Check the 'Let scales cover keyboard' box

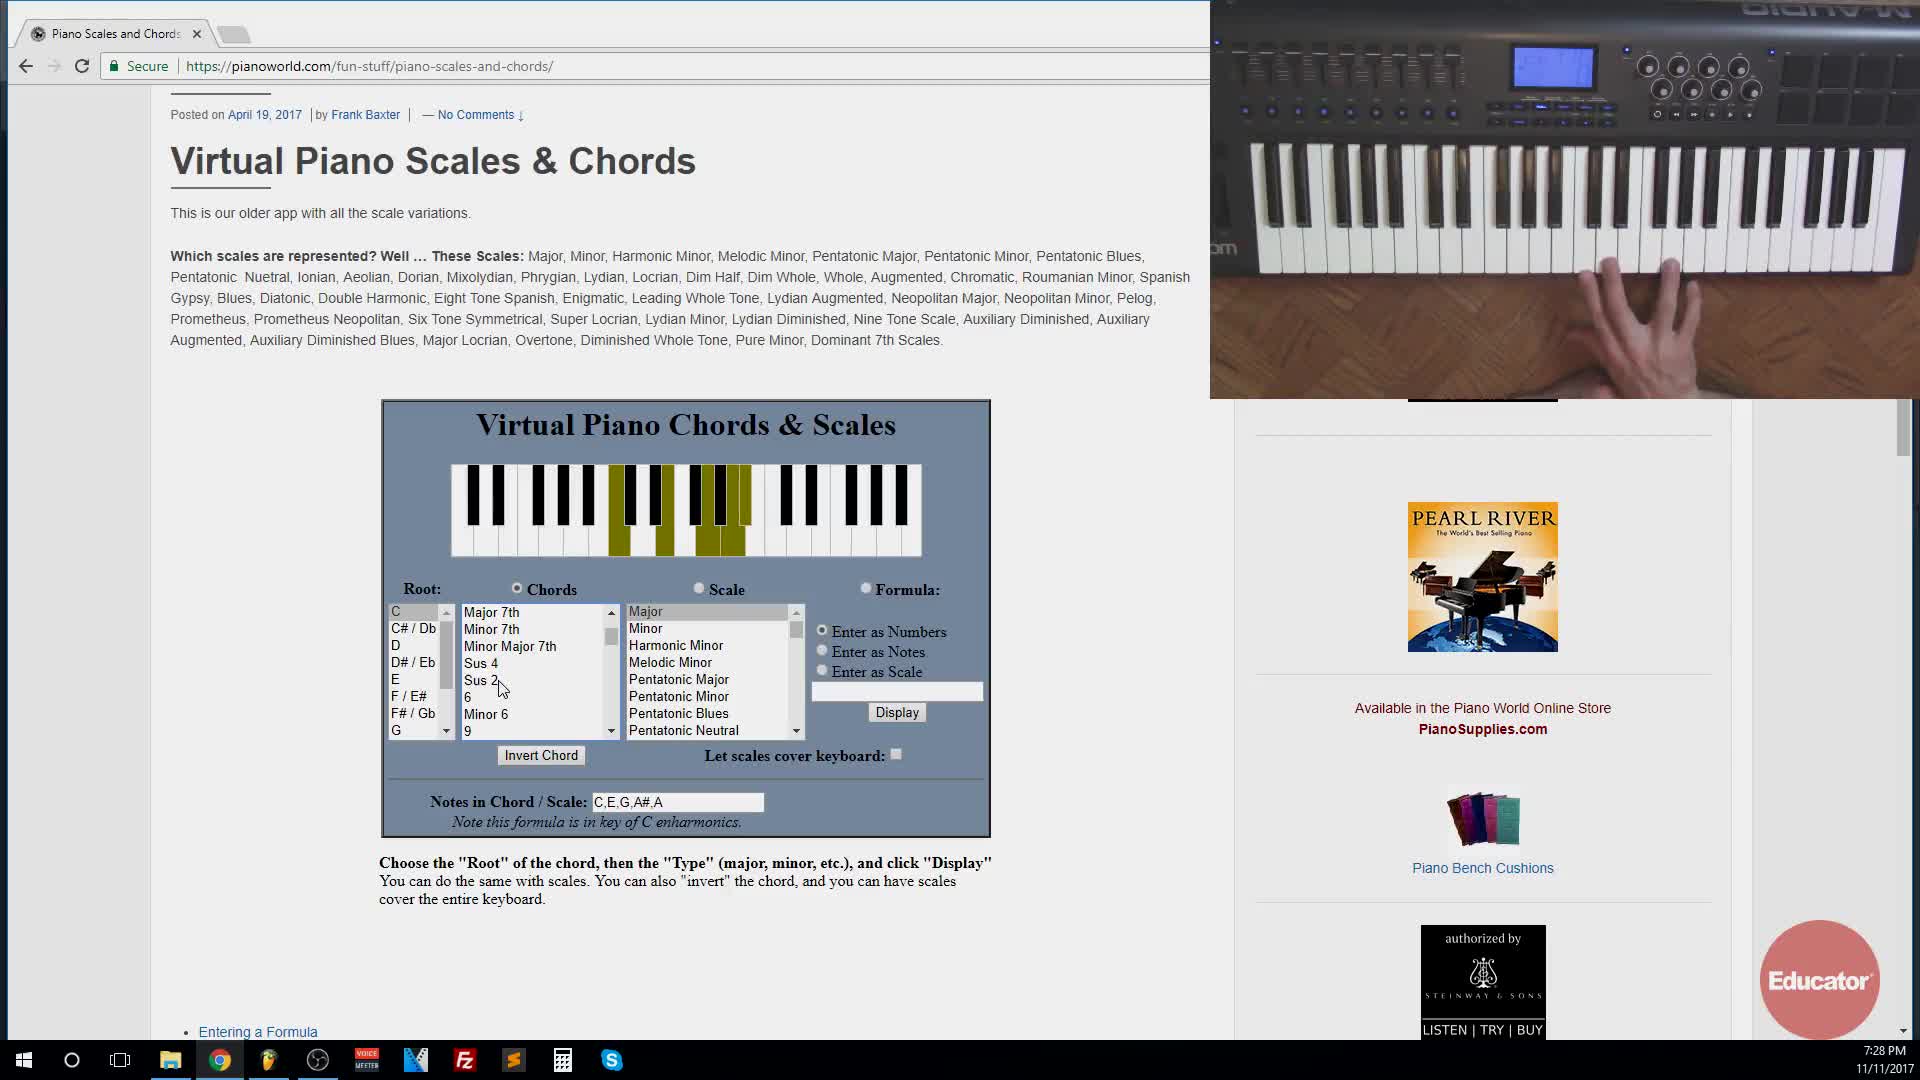coord(896,755)
